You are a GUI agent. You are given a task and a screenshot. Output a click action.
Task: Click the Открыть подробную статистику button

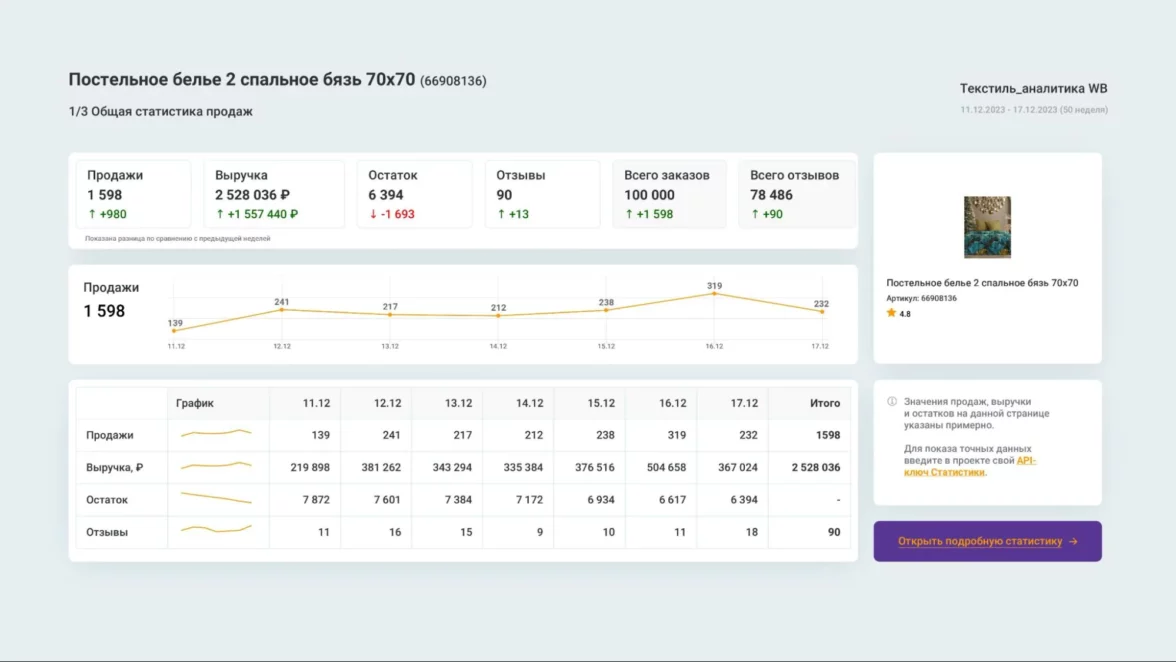point(987,541)
